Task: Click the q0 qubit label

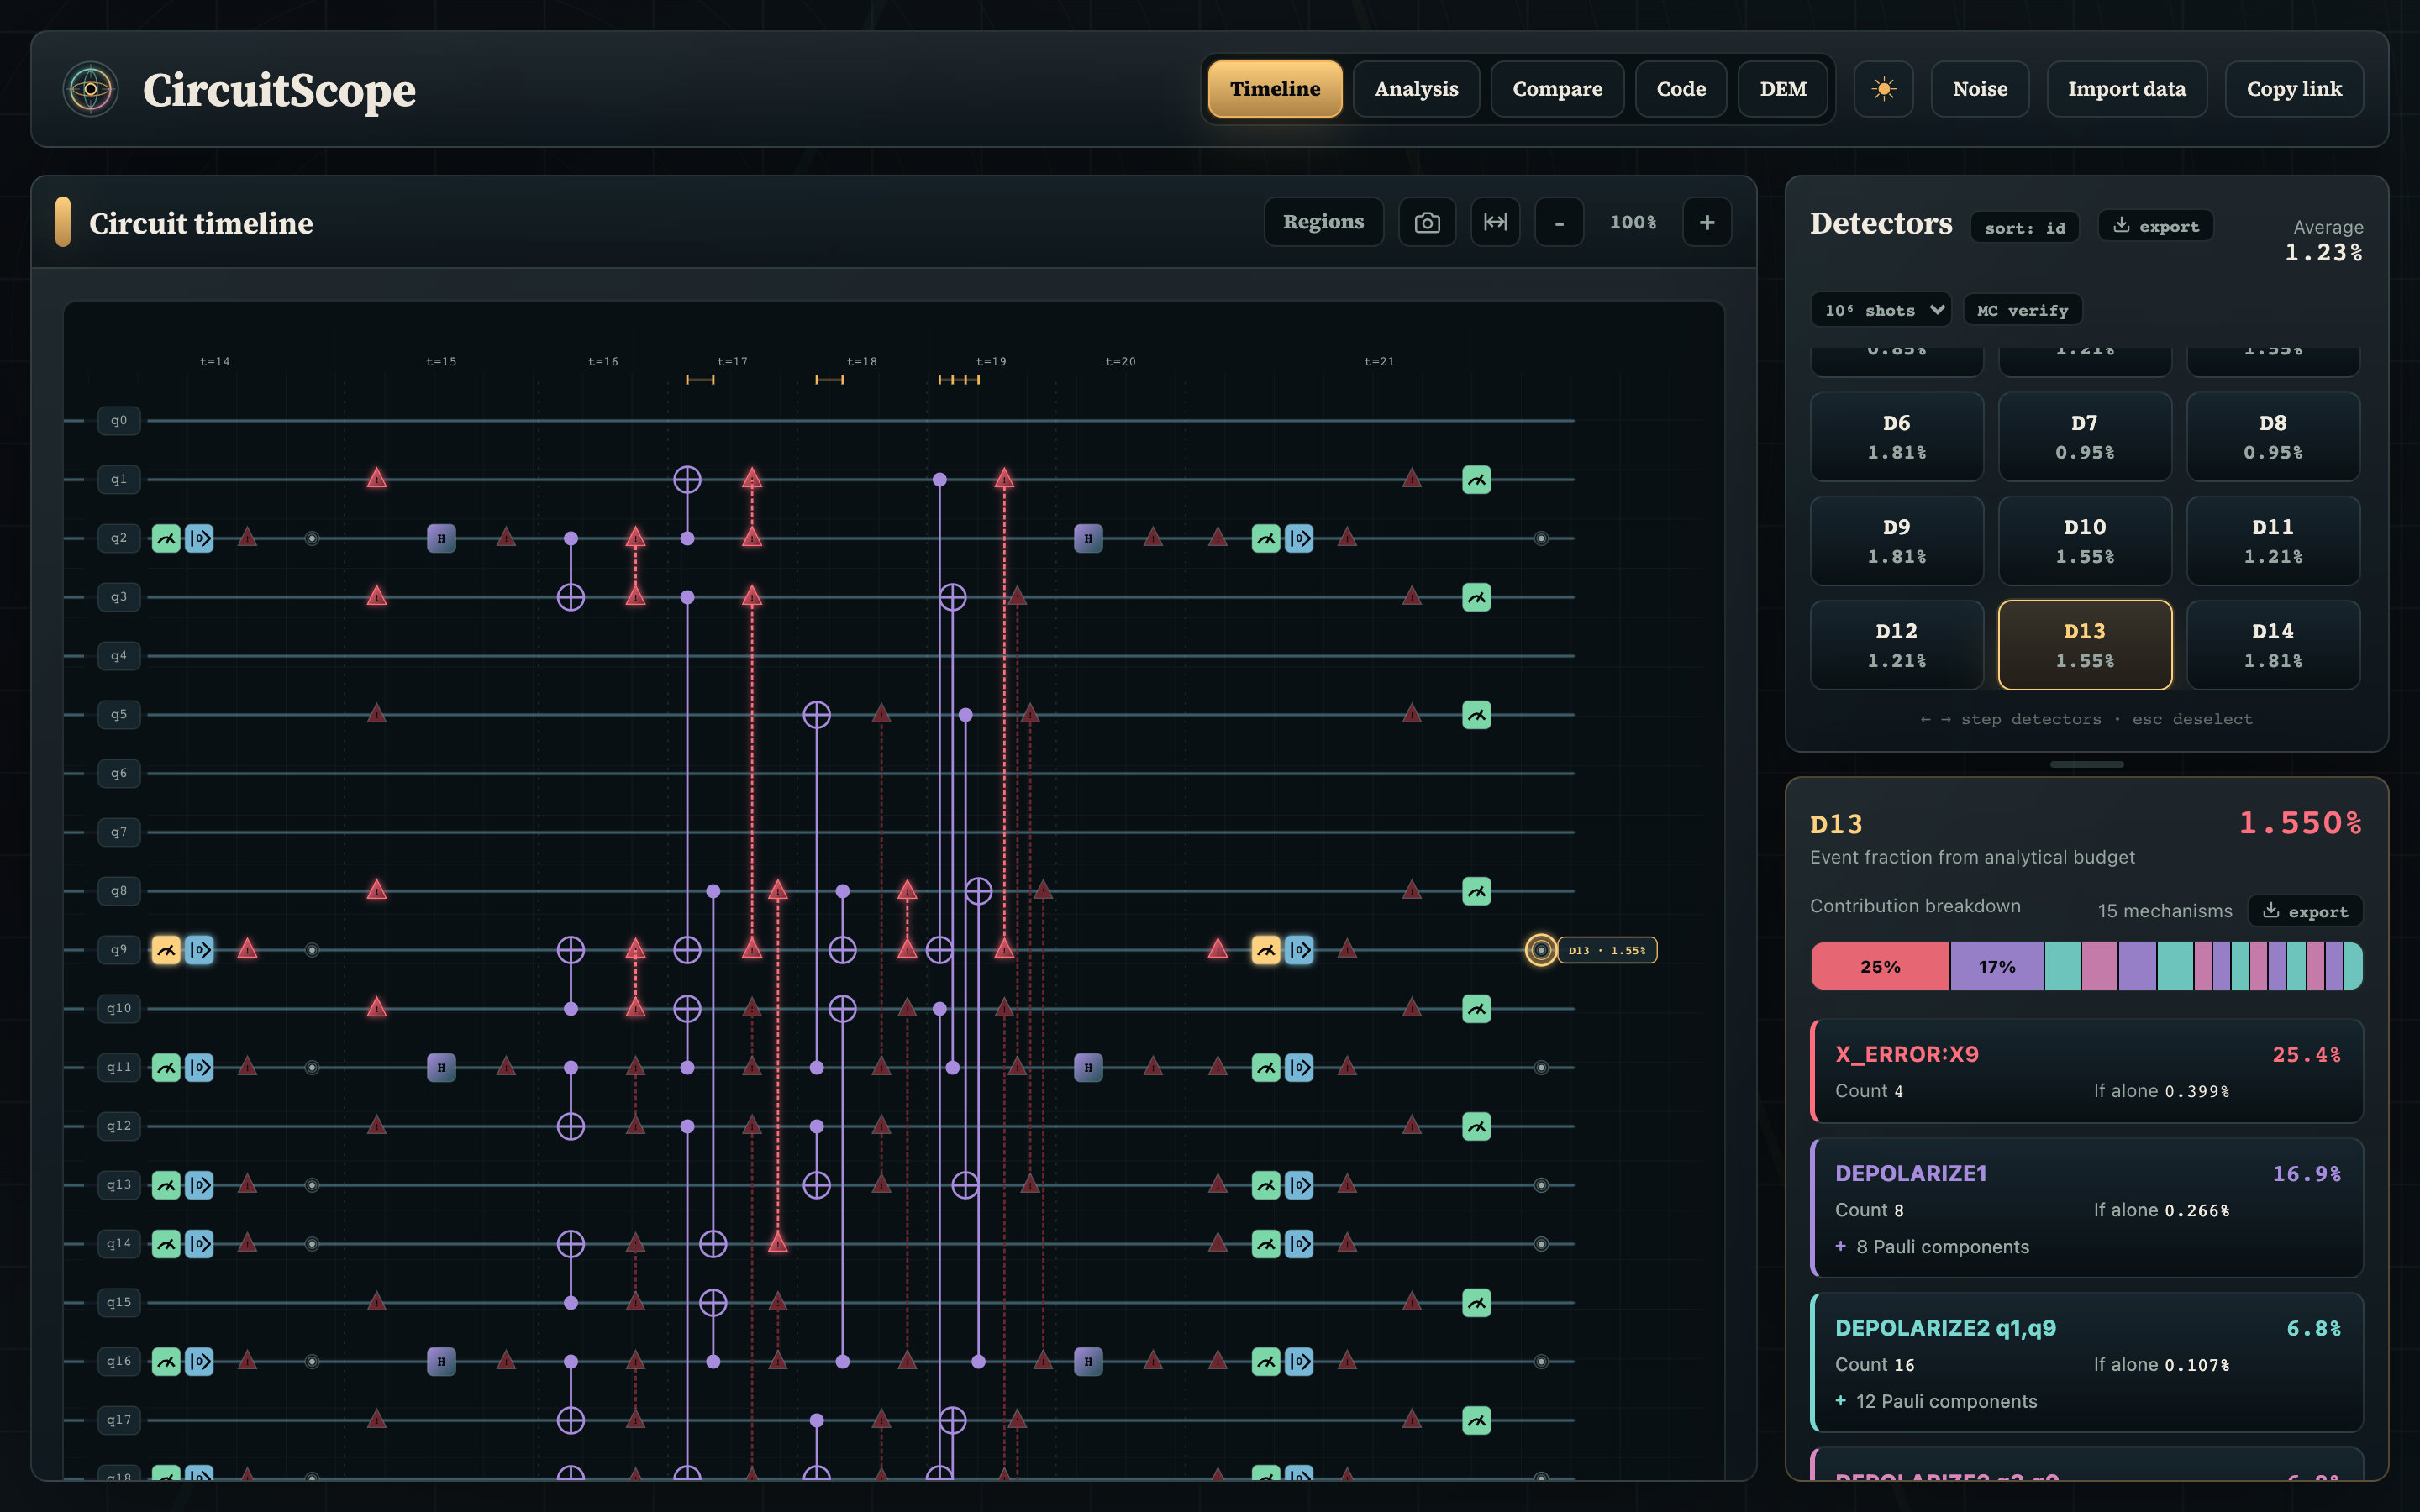Action: pos(119,421)
